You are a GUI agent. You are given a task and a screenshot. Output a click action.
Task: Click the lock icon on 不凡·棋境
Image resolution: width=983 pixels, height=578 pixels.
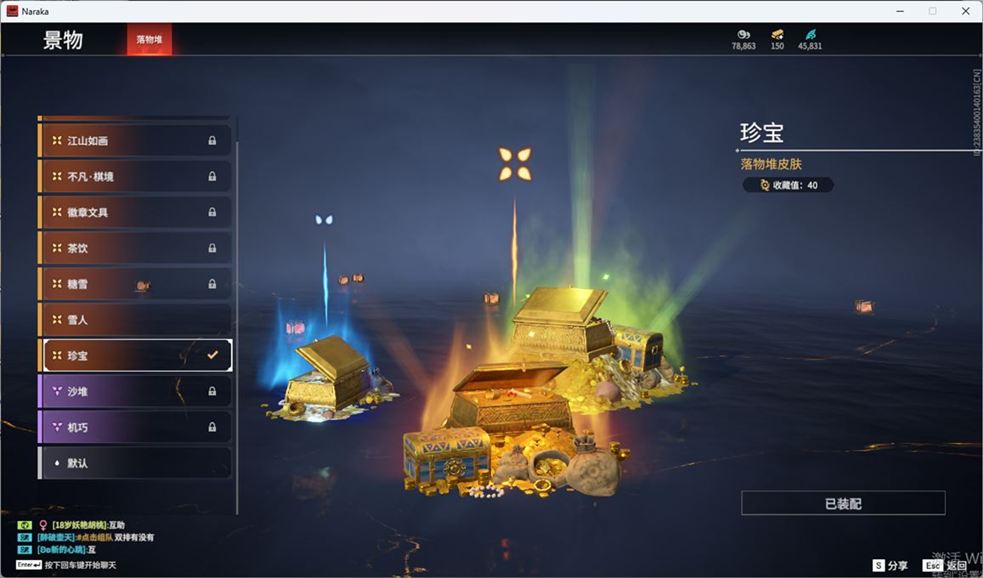click(212, 177)
